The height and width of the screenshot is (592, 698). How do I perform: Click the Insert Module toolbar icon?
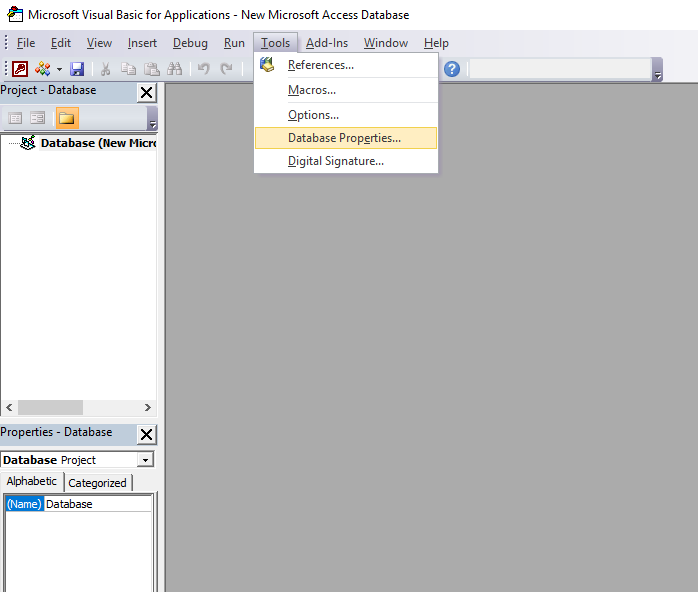click(x=43, y=69)
